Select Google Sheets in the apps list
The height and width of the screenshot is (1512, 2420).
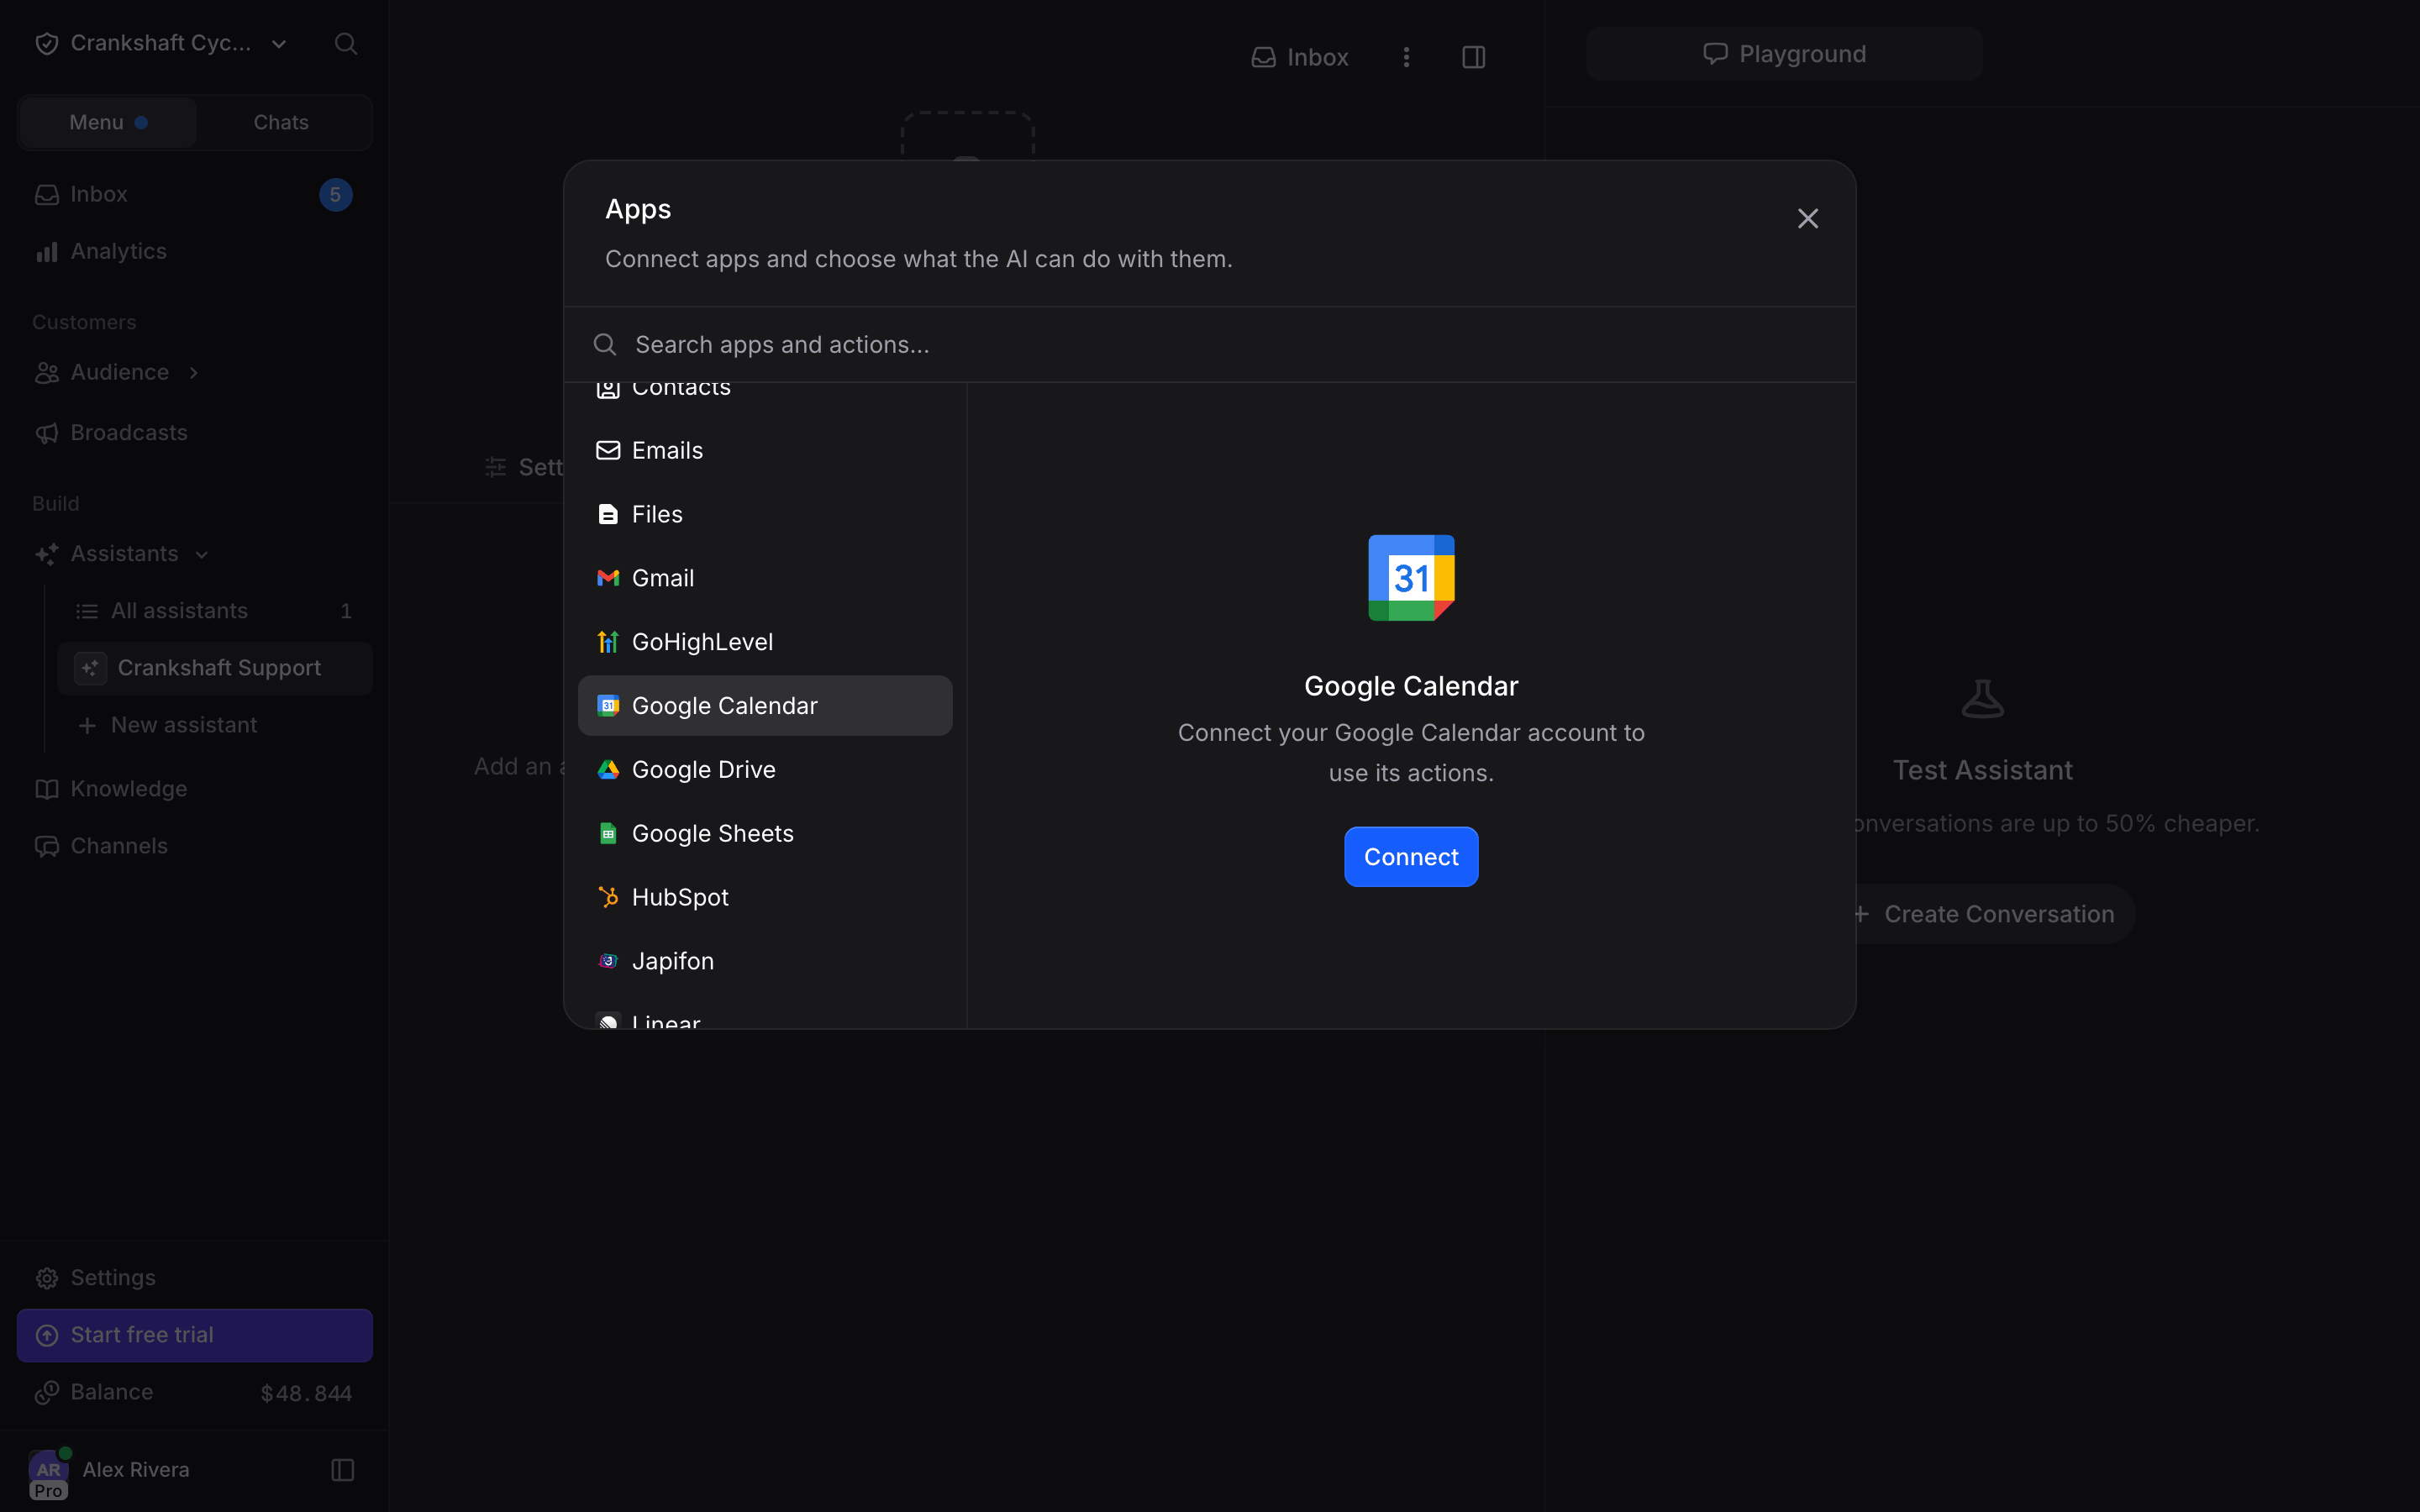click(765, 833)
